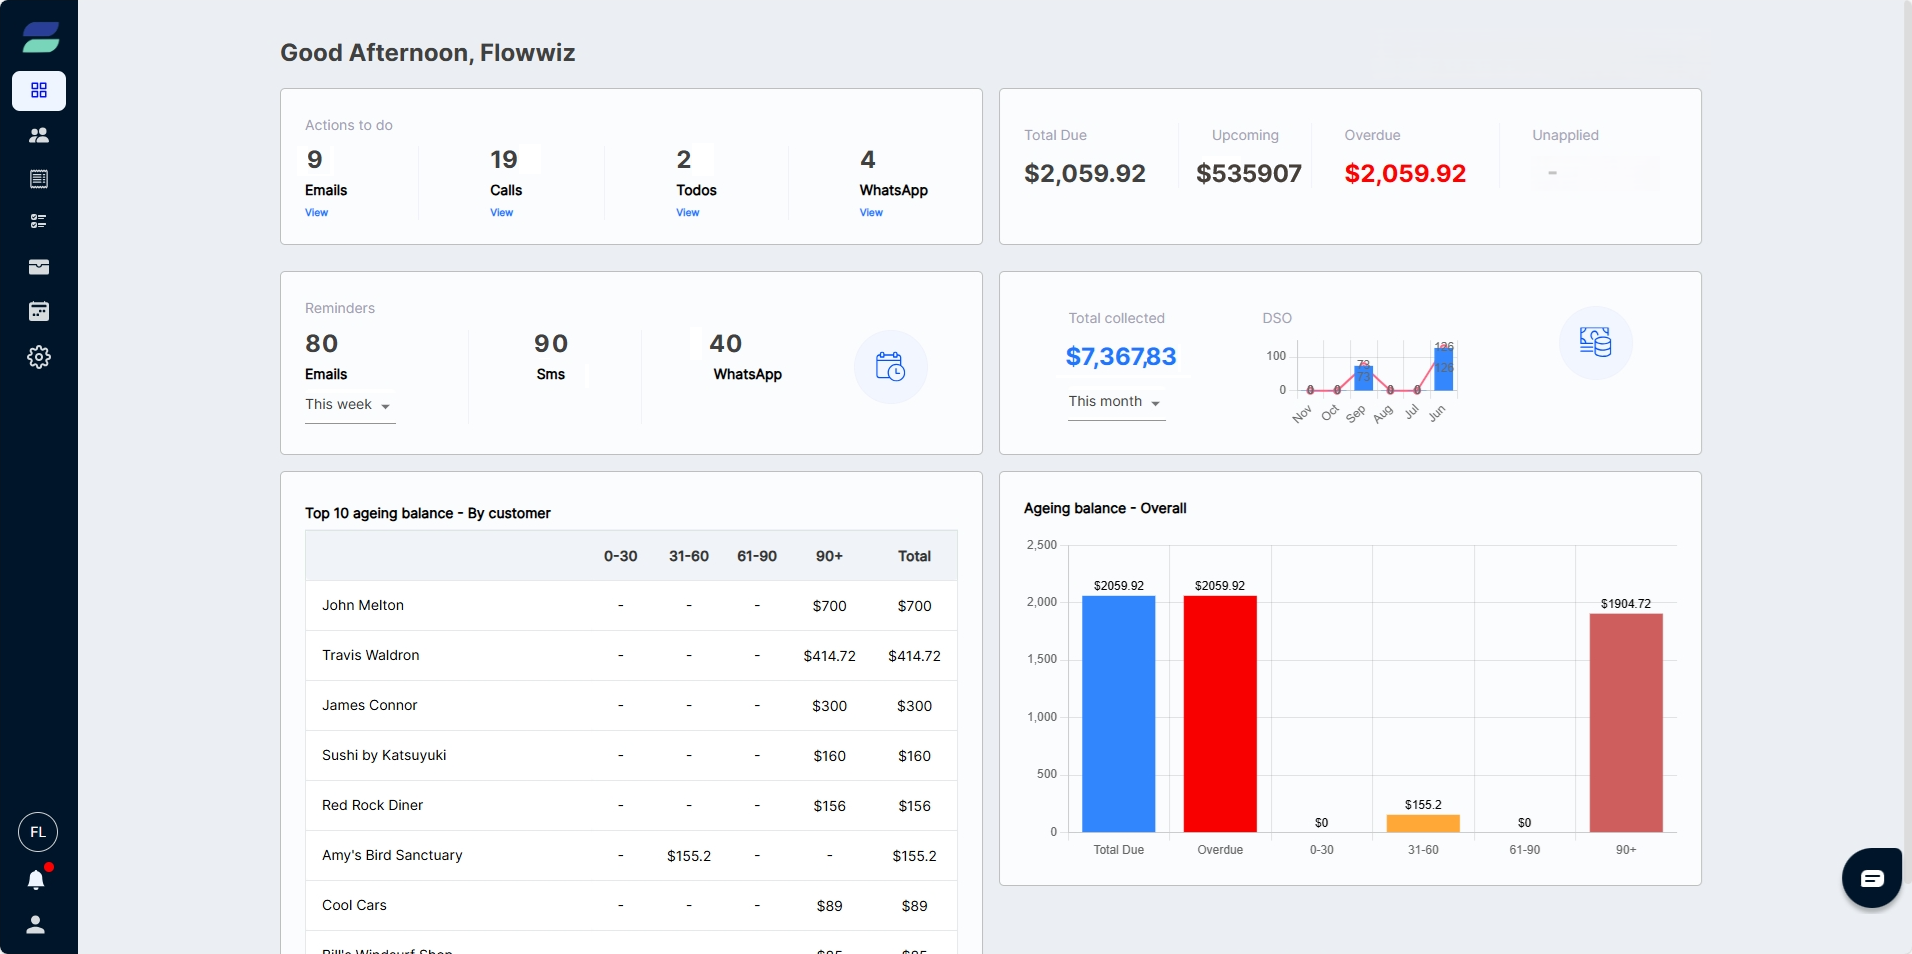1912x954 pixels.
Task: Click the Total column header
Action: [914, 556]
